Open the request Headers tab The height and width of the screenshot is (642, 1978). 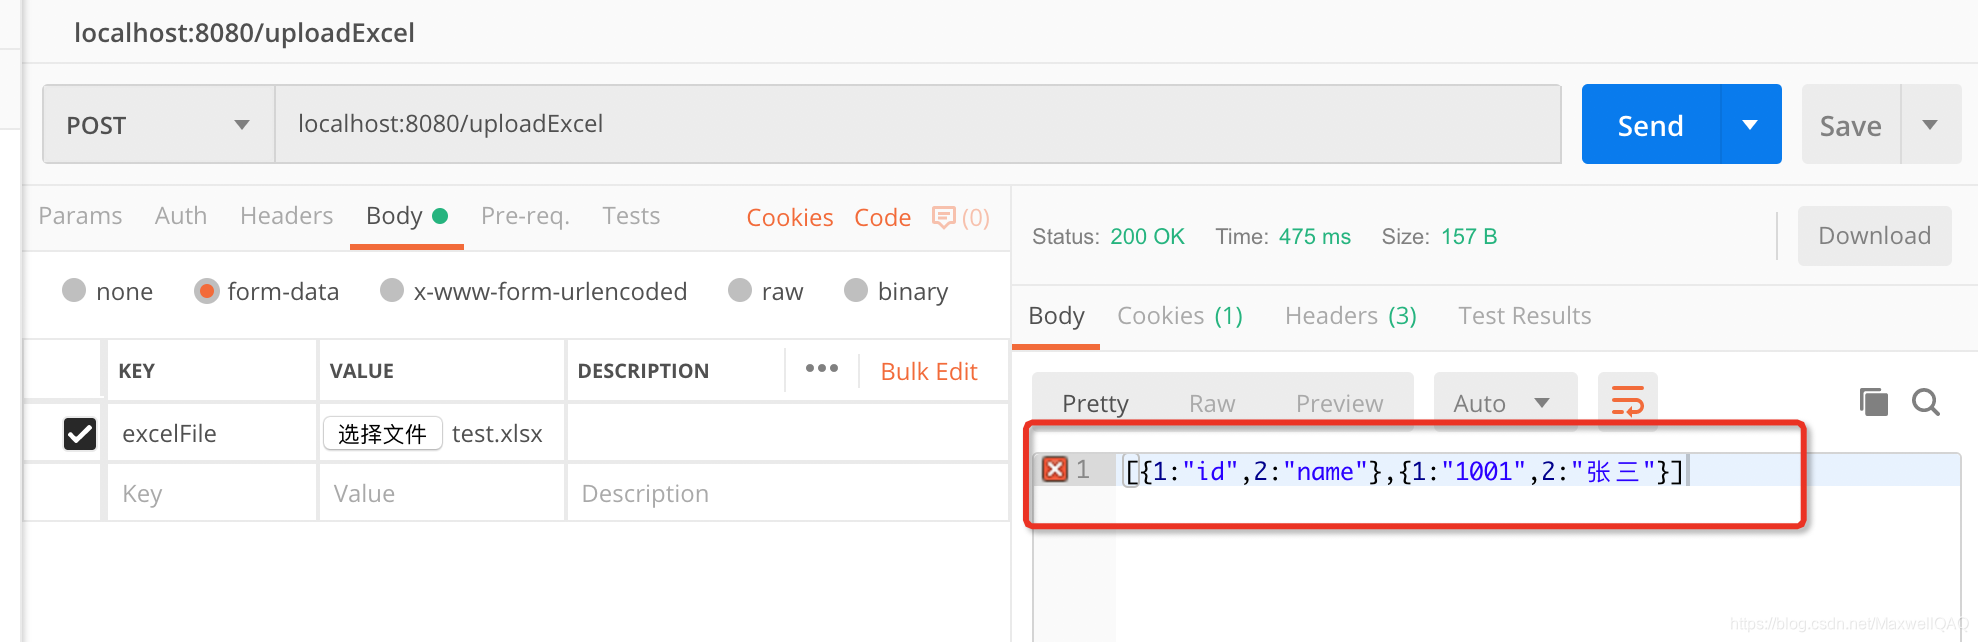(287, 216)
